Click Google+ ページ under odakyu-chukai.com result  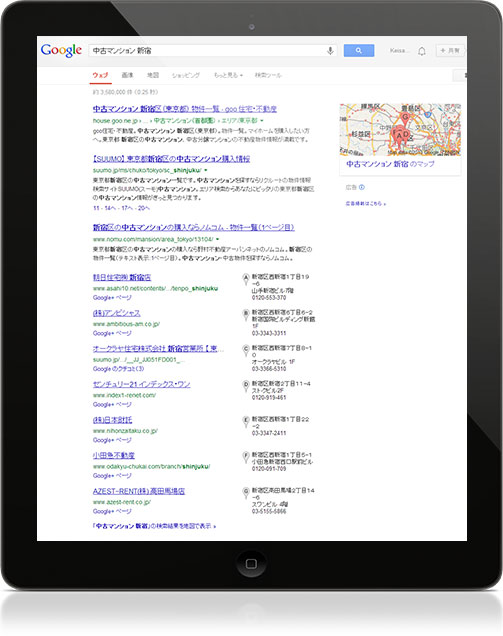tap(112, 476)
